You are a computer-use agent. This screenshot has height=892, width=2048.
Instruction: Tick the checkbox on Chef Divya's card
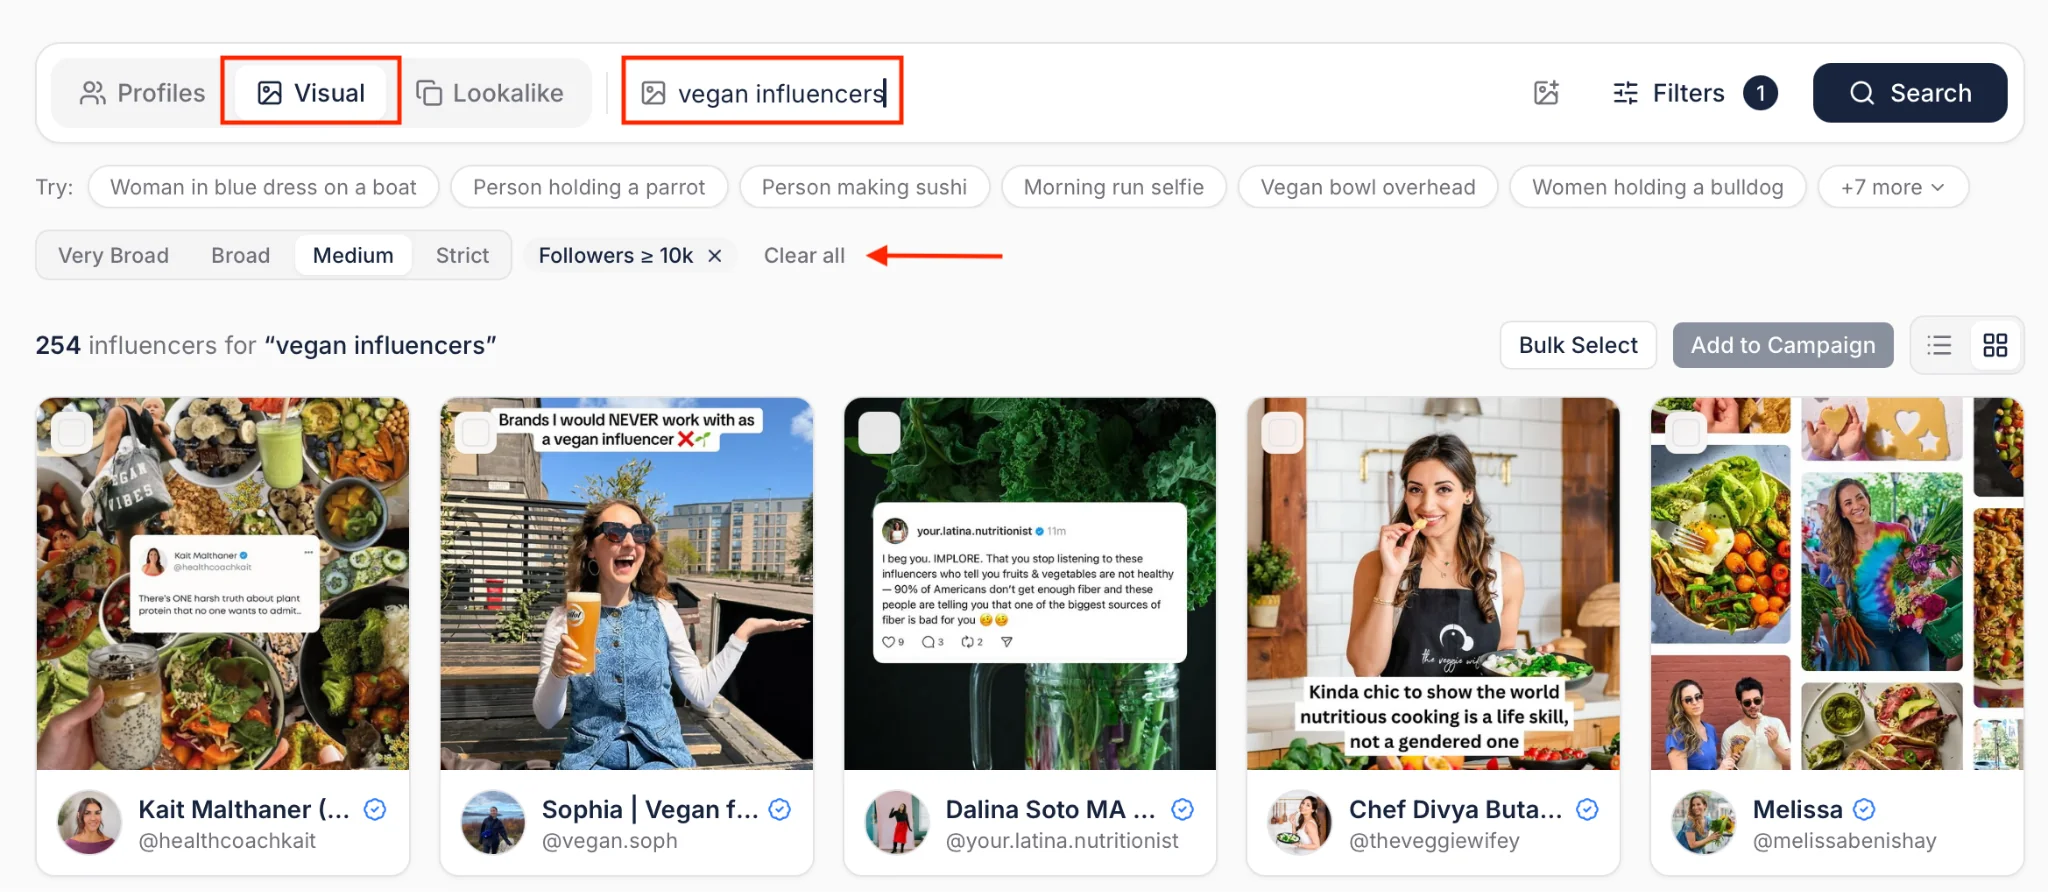pos(1283,432)
